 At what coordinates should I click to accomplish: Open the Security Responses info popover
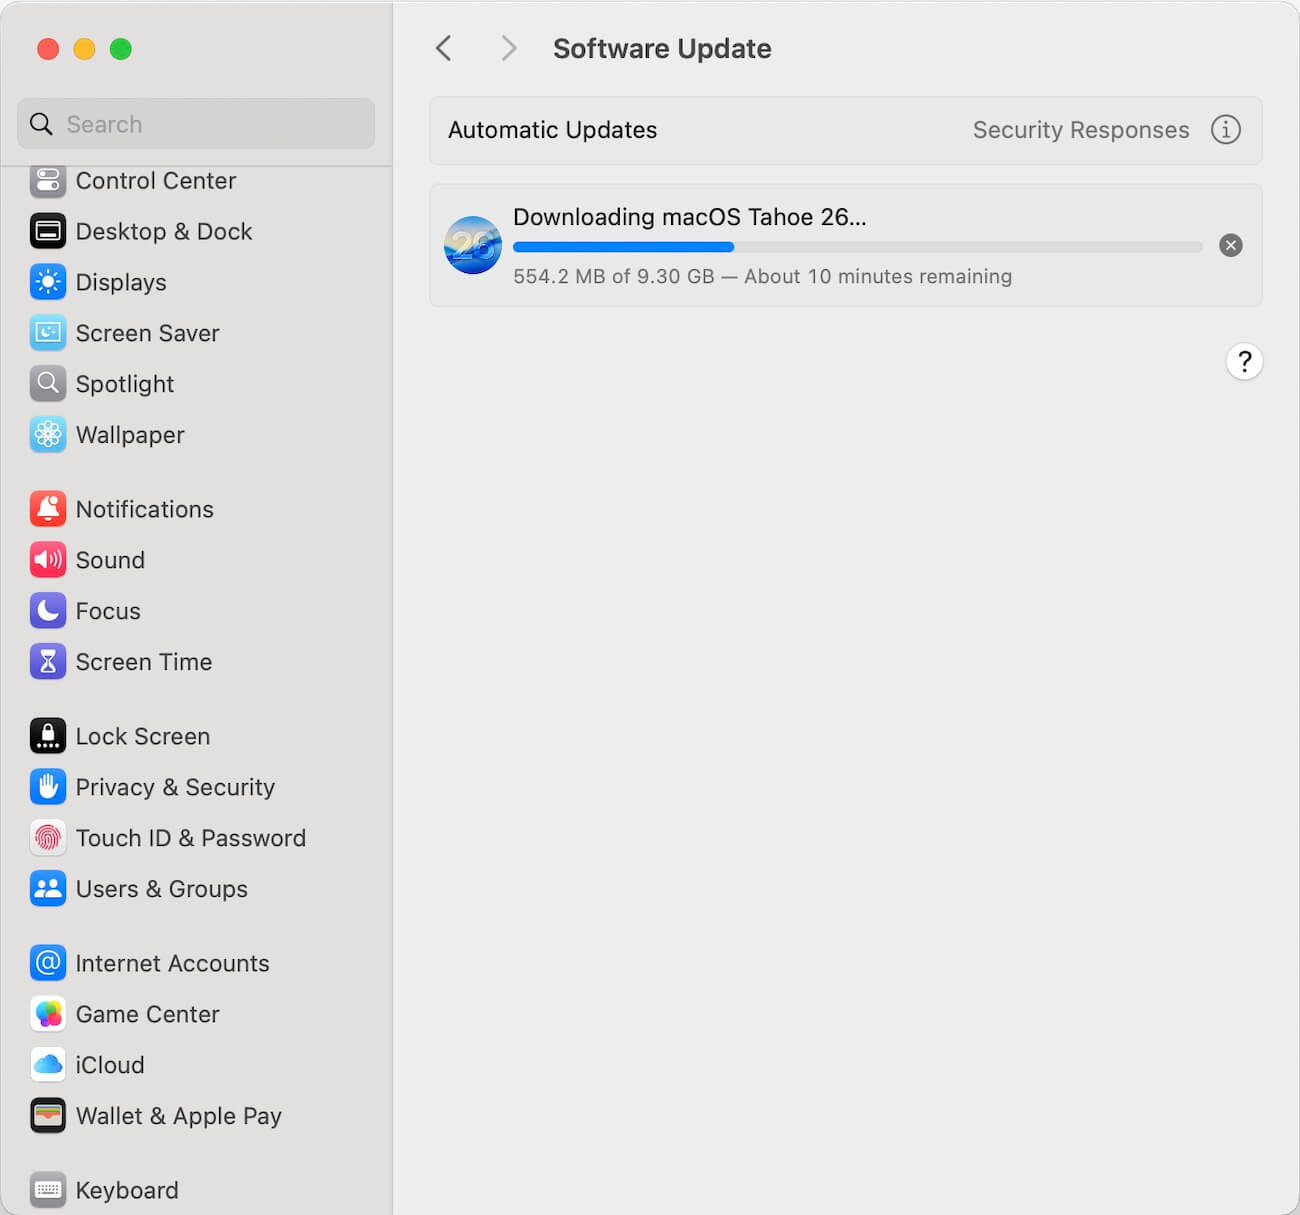[1225, 129]
